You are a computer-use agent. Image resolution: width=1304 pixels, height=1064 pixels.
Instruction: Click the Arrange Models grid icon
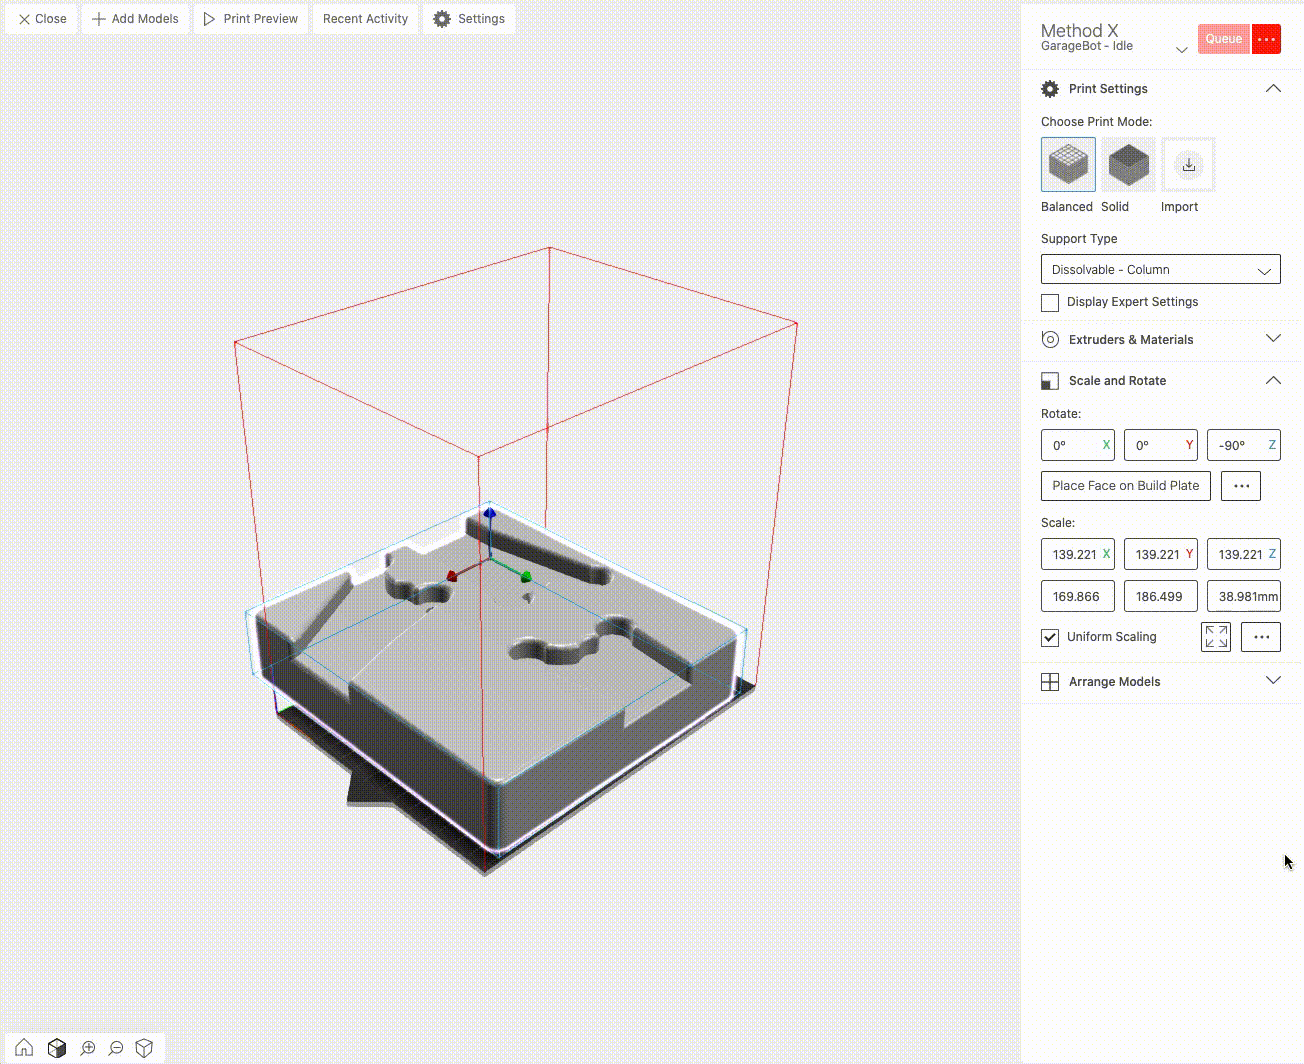[1050, 682]
